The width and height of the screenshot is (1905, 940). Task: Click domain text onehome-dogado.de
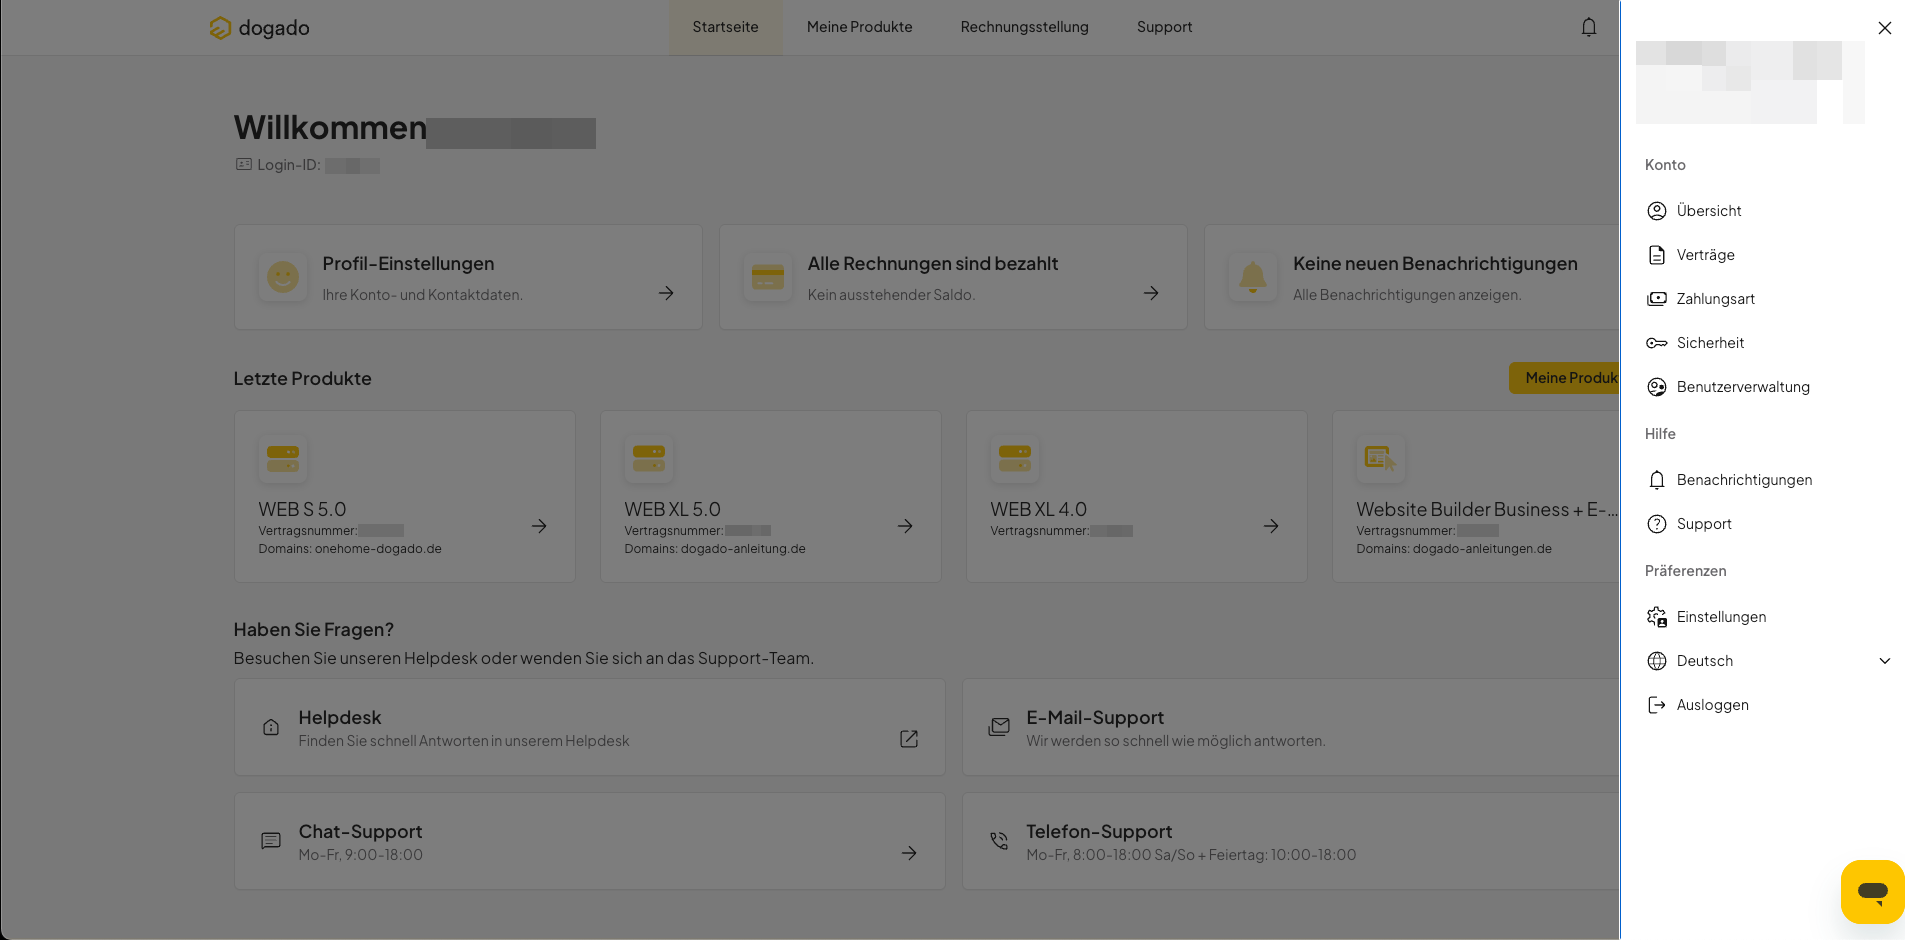click(378, 549)
